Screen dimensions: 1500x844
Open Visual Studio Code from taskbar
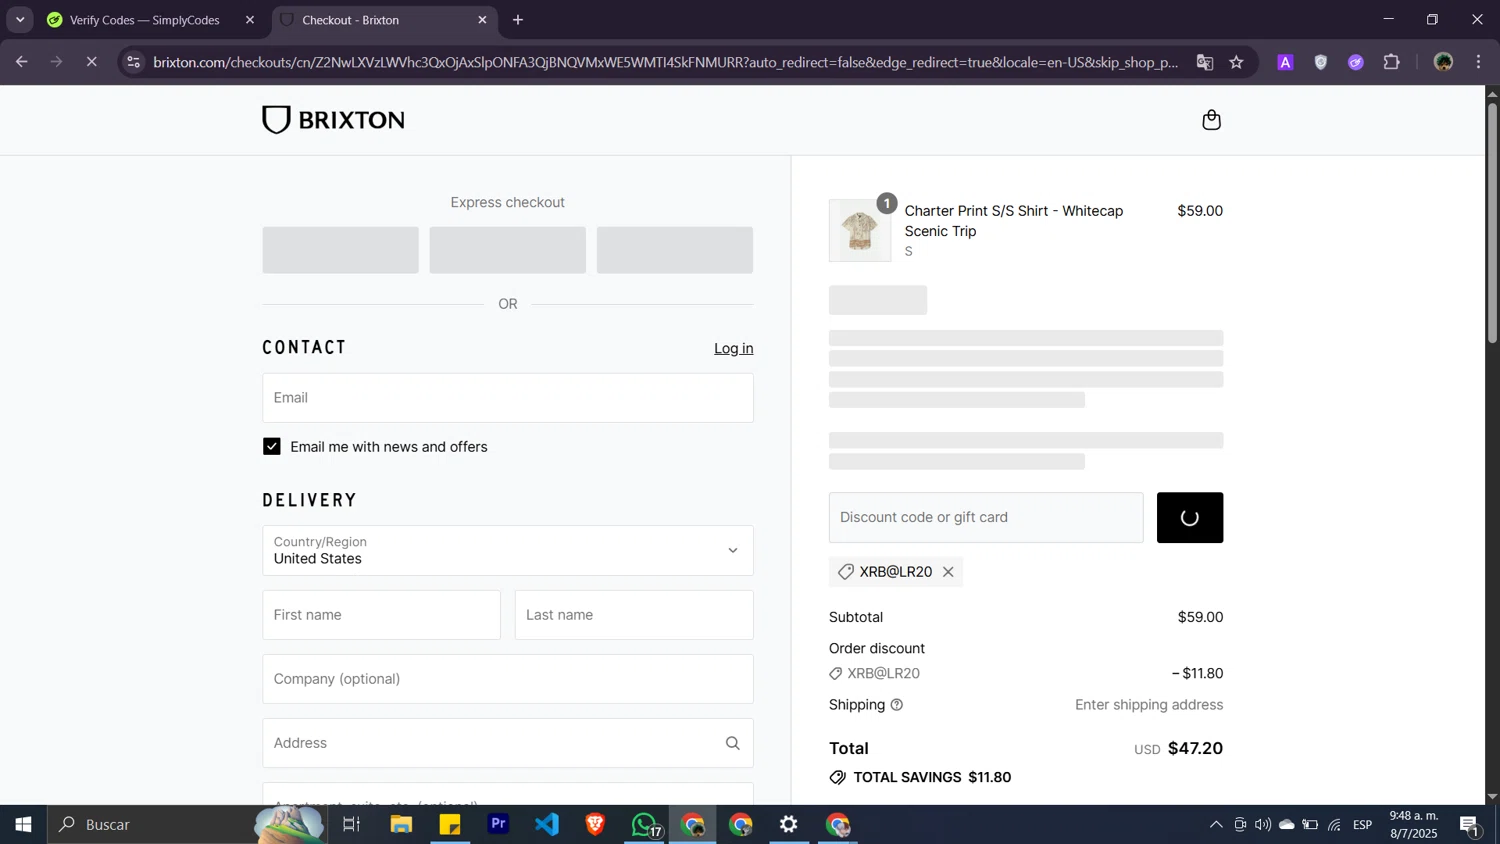[547, 825]
